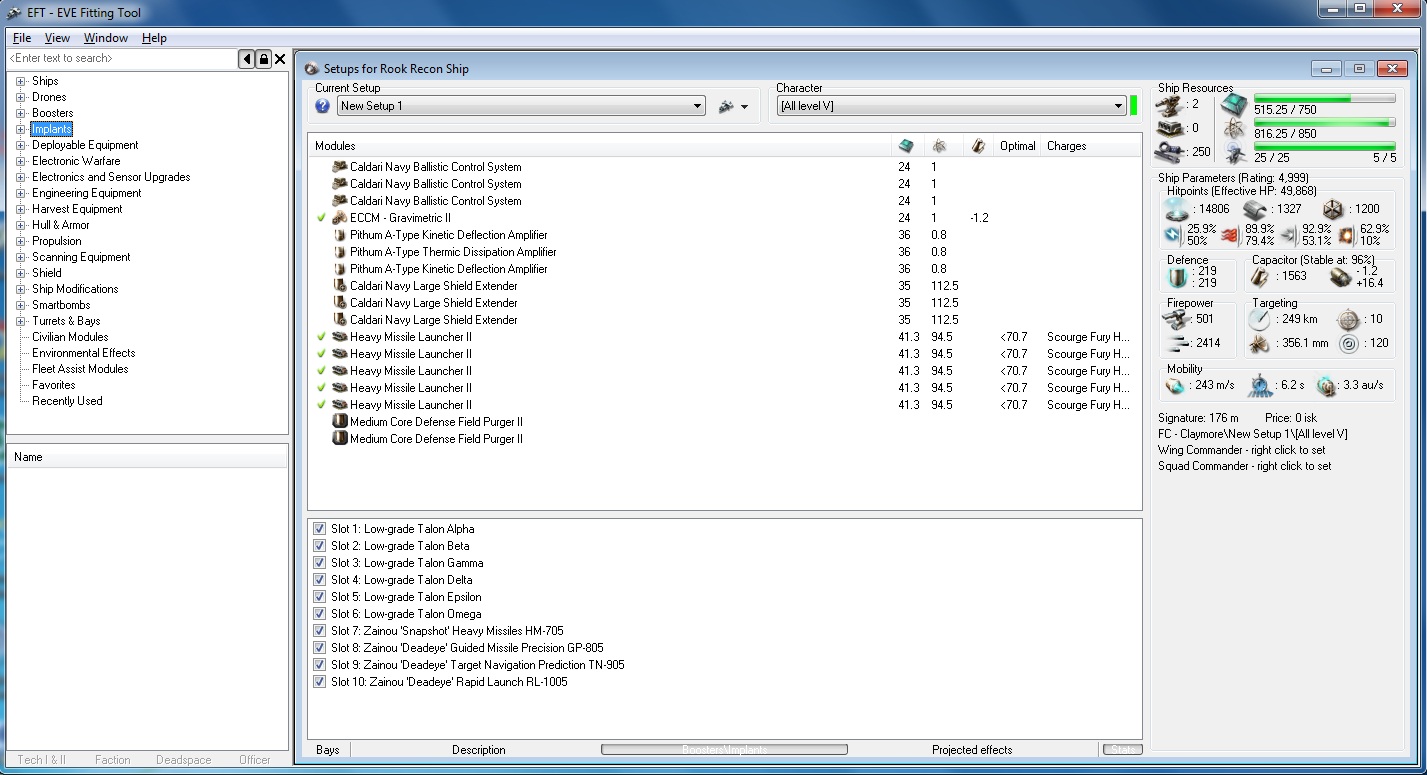
Task: Open the View menu
Action: tap(57, 38)
